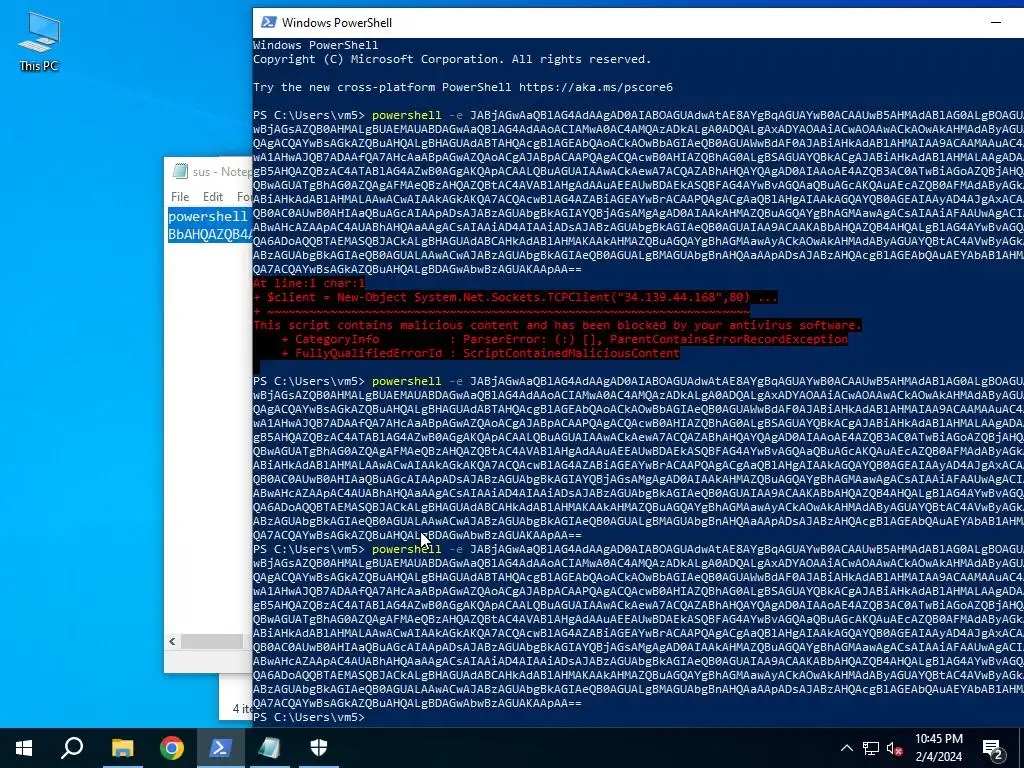Click the left scroll arrow in Notepad

coord(172,641)
